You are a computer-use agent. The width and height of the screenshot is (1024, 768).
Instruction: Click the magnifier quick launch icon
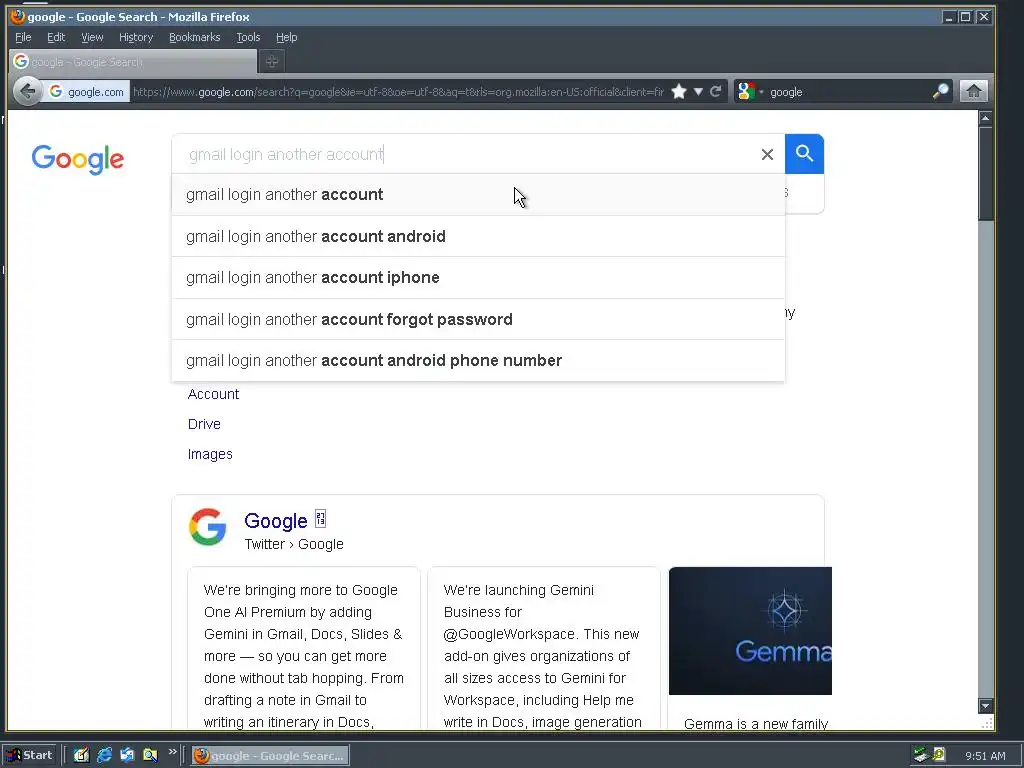[x=150, y=756]
